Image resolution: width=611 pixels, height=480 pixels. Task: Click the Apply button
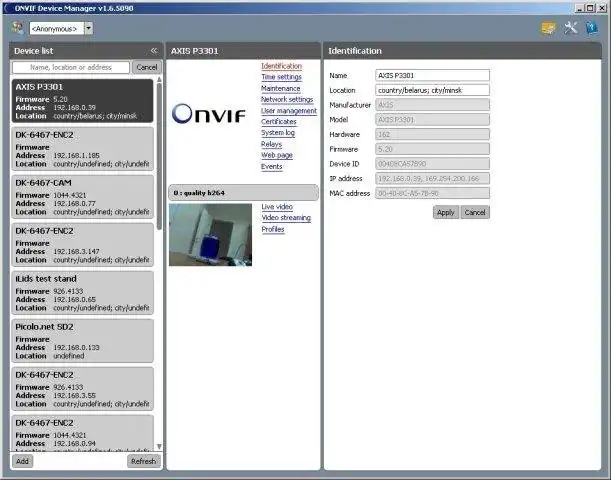click(445, 212)
